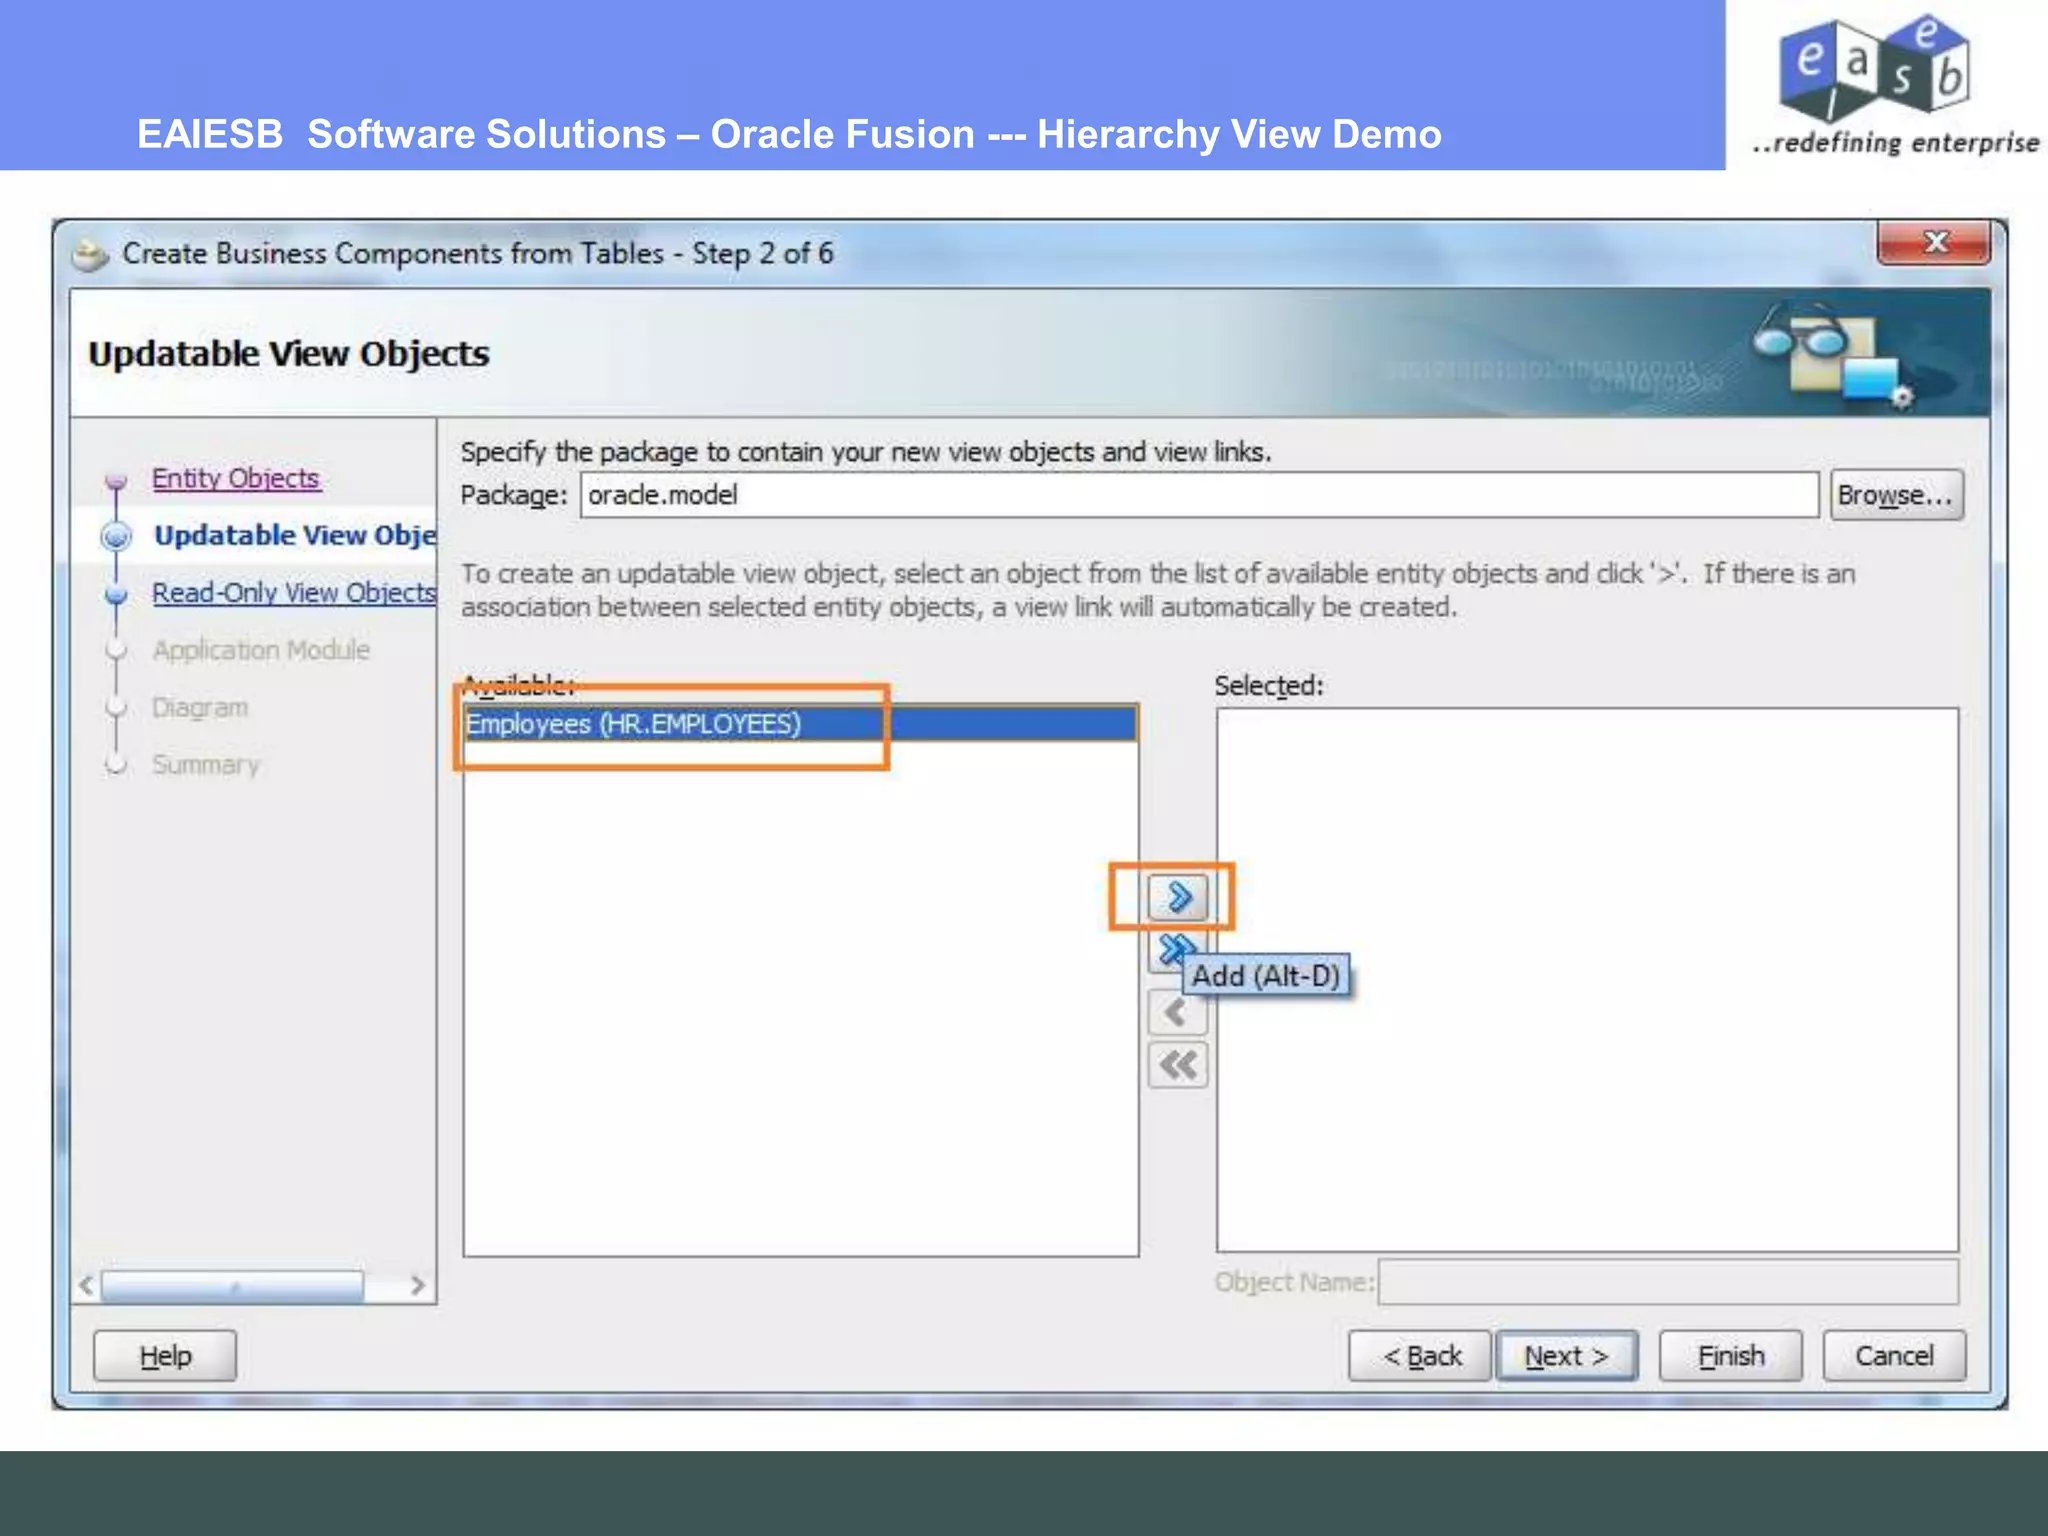Click the sidebar horizontal scrollbar thumb
Image resolution: width=2048 pixels, height=1536 pixels.
click(232, 1285)
